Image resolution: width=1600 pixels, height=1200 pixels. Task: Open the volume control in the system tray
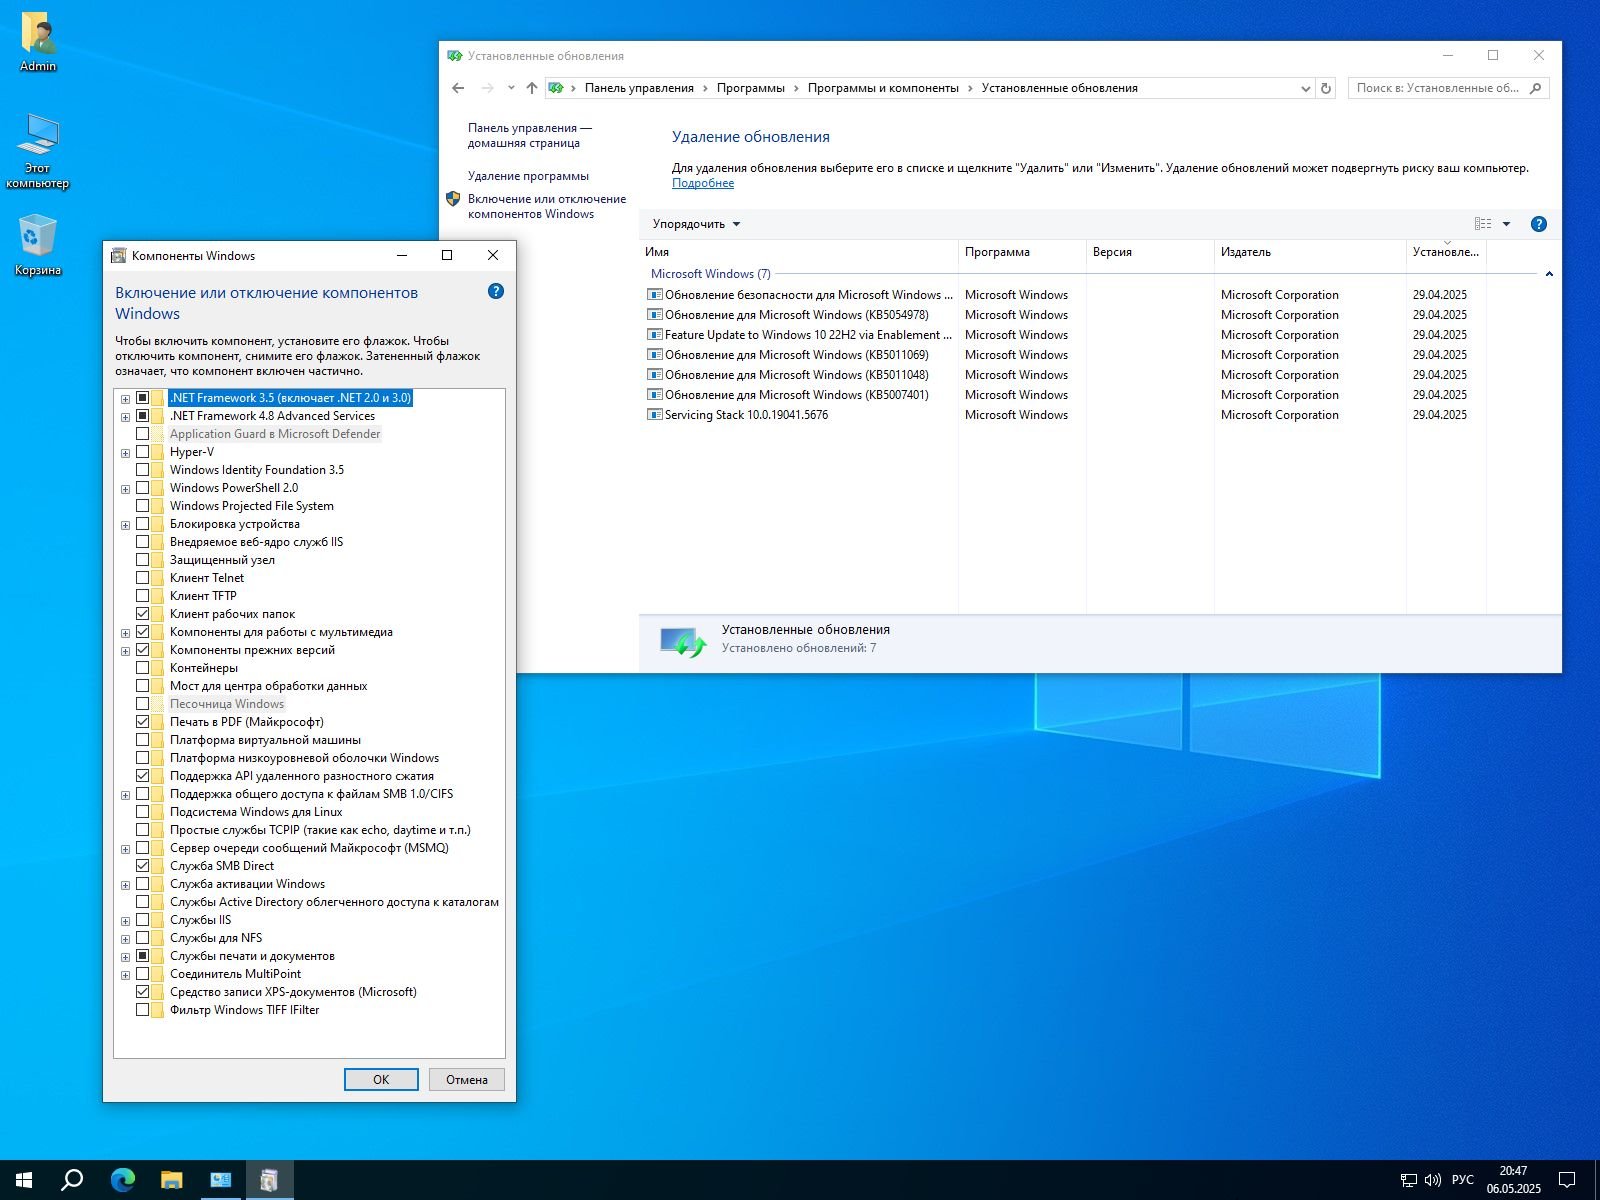[1432, 1180]
